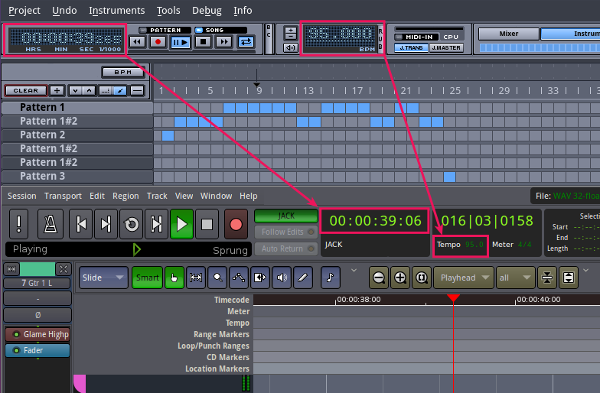Show the Instrument rack panel
Image resolution: width=600 pixels, height=393 pixels.
[x=570, y=34]
